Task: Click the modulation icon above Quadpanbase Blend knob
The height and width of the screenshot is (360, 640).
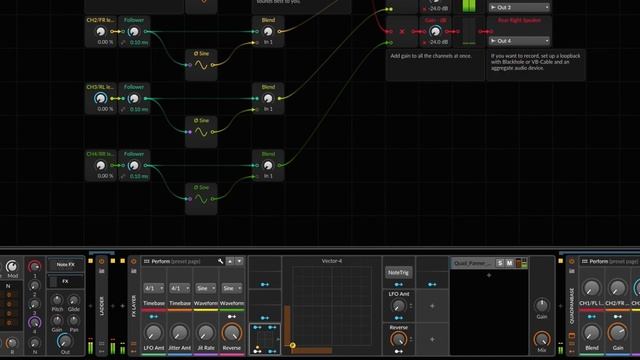Action: click(x=592, y=316)
